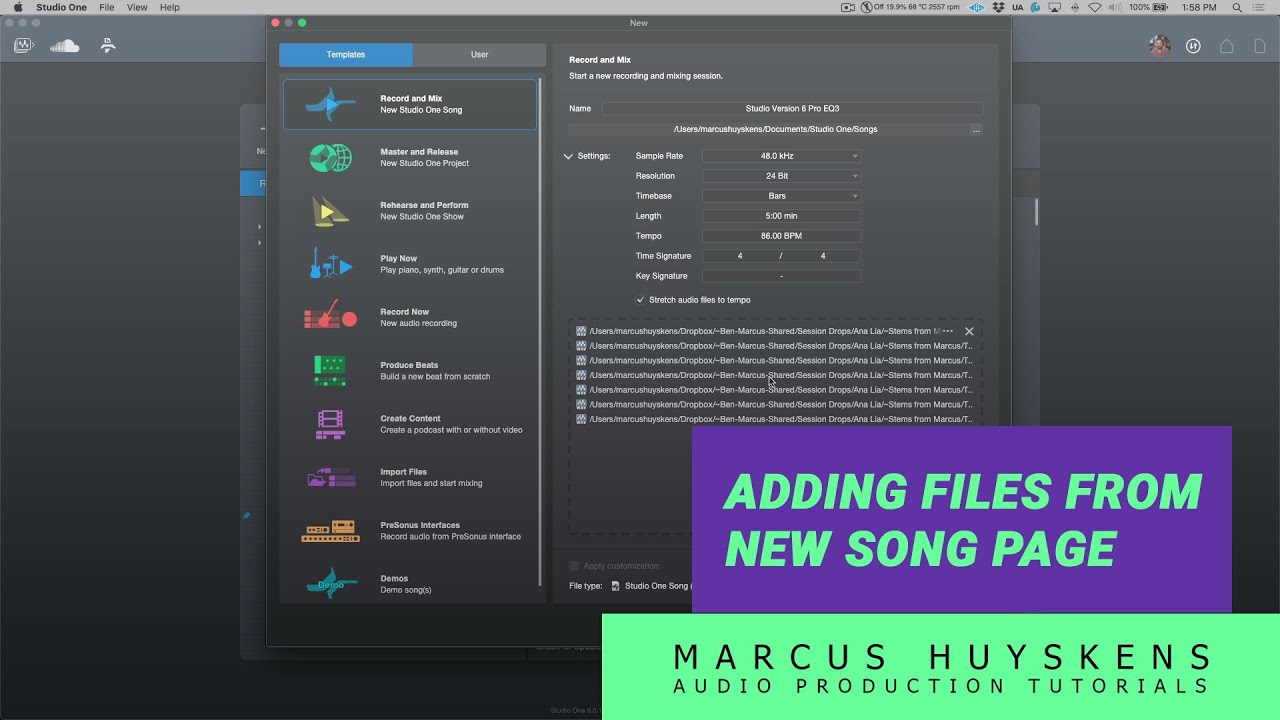Click the Length 5:00 min field

coord(781,216)
